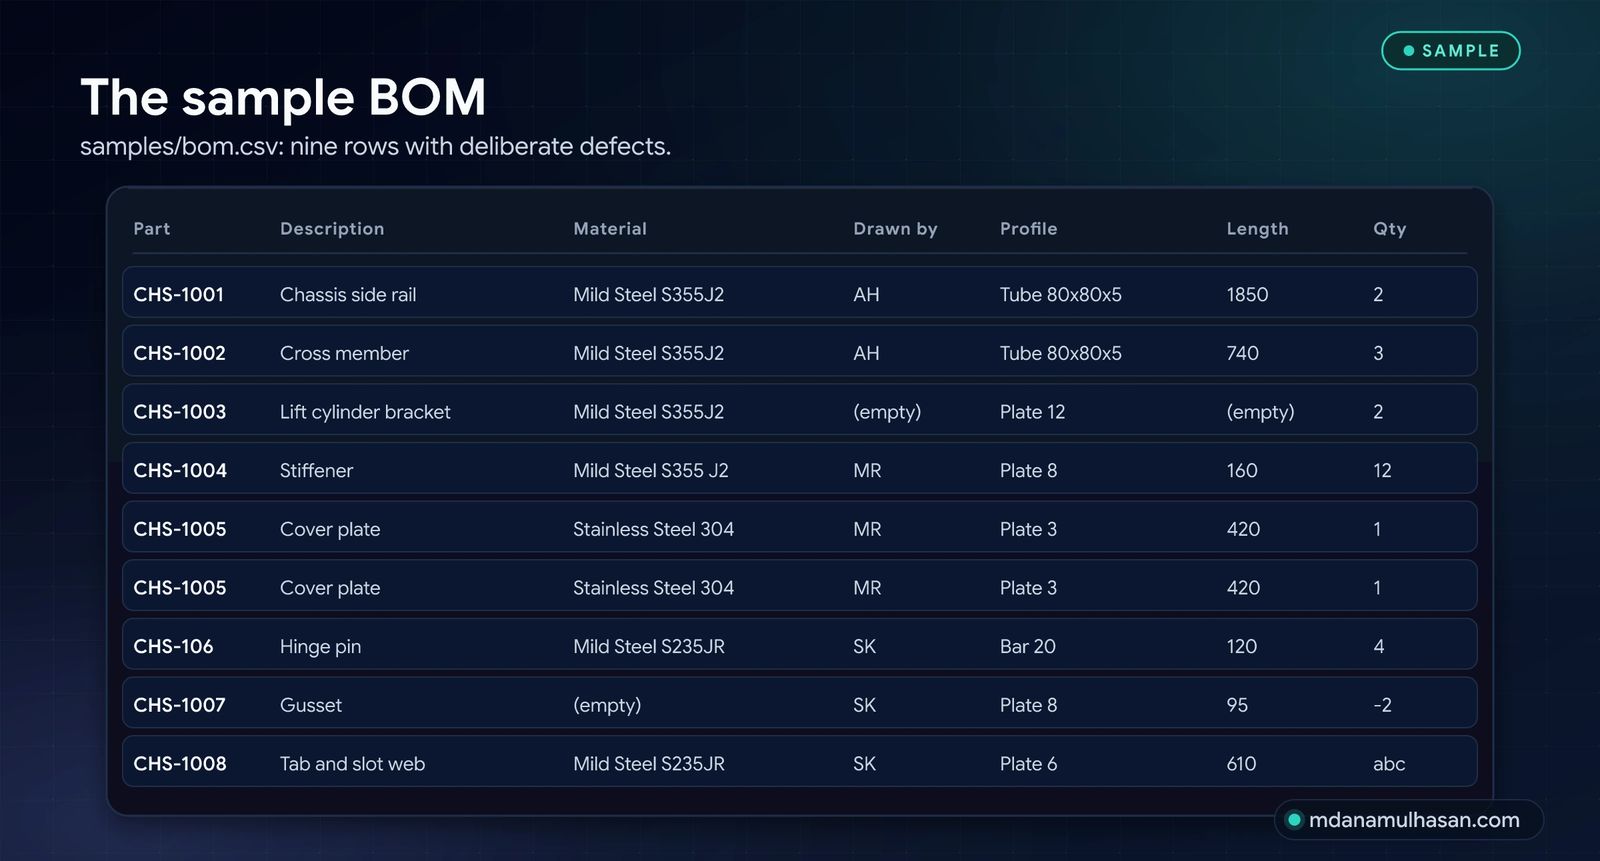Viewport: 1600px width, 861px height.
Task: Select part CHS-1004
Action: (x=180, y=471)
